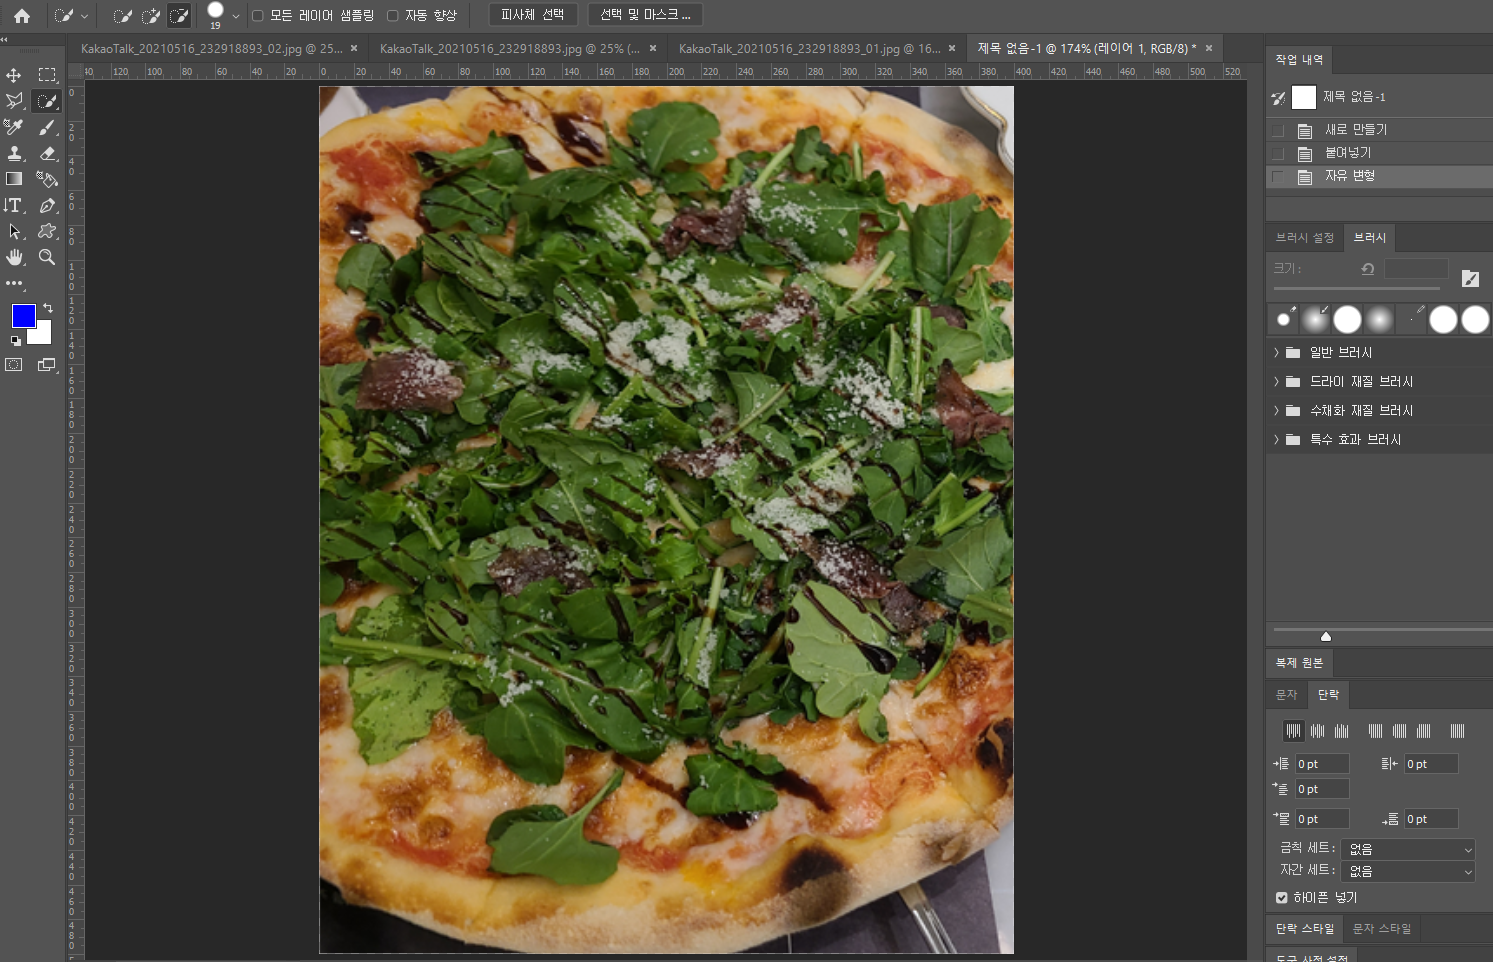Click the left indent 0 pt field
1493x962 pixels.
pos(1322,764)
